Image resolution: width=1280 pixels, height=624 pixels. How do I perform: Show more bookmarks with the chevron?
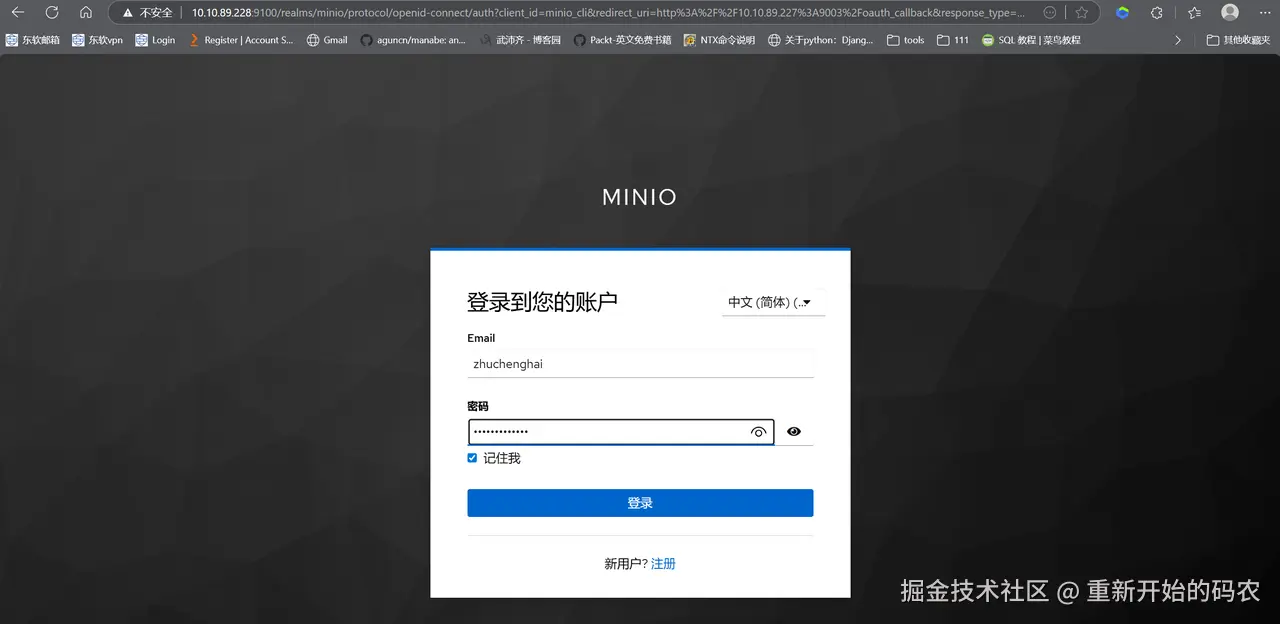click(1178, 40)
